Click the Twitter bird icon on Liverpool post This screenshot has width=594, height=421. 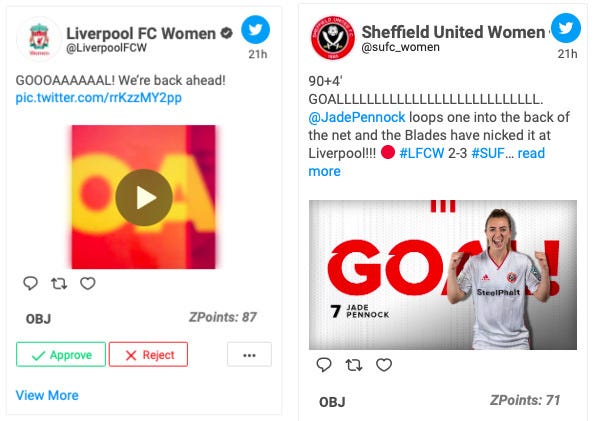click(255, 30)
